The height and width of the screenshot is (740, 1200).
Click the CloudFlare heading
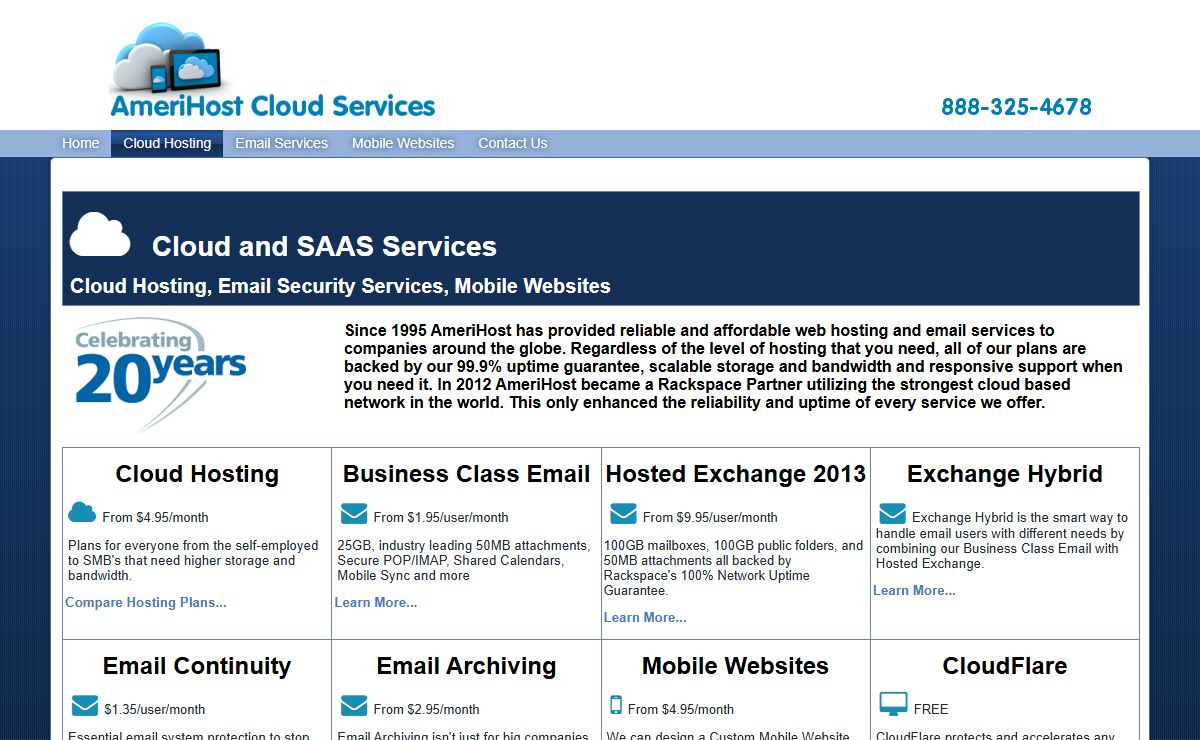click(x=1005, y=666)
